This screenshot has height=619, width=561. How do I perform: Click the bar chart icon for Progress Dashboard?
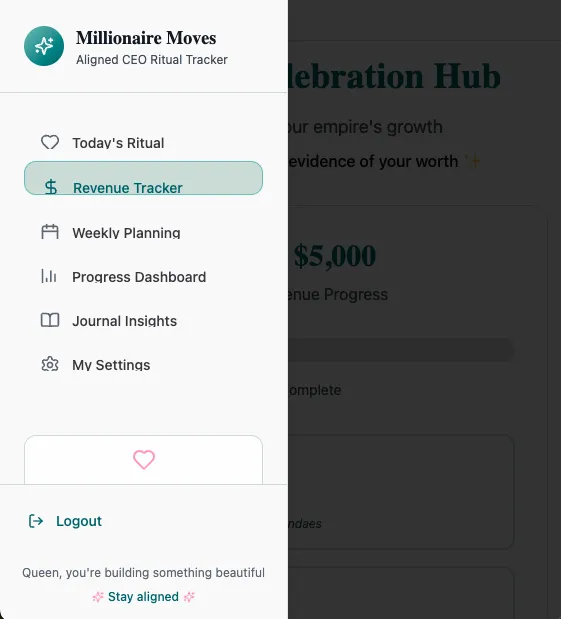pos(49,276)
